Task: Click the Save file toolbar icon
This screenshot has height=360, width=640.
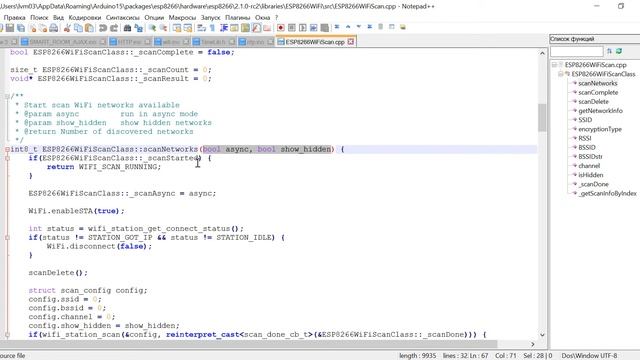Action: [x=10, y=28]
